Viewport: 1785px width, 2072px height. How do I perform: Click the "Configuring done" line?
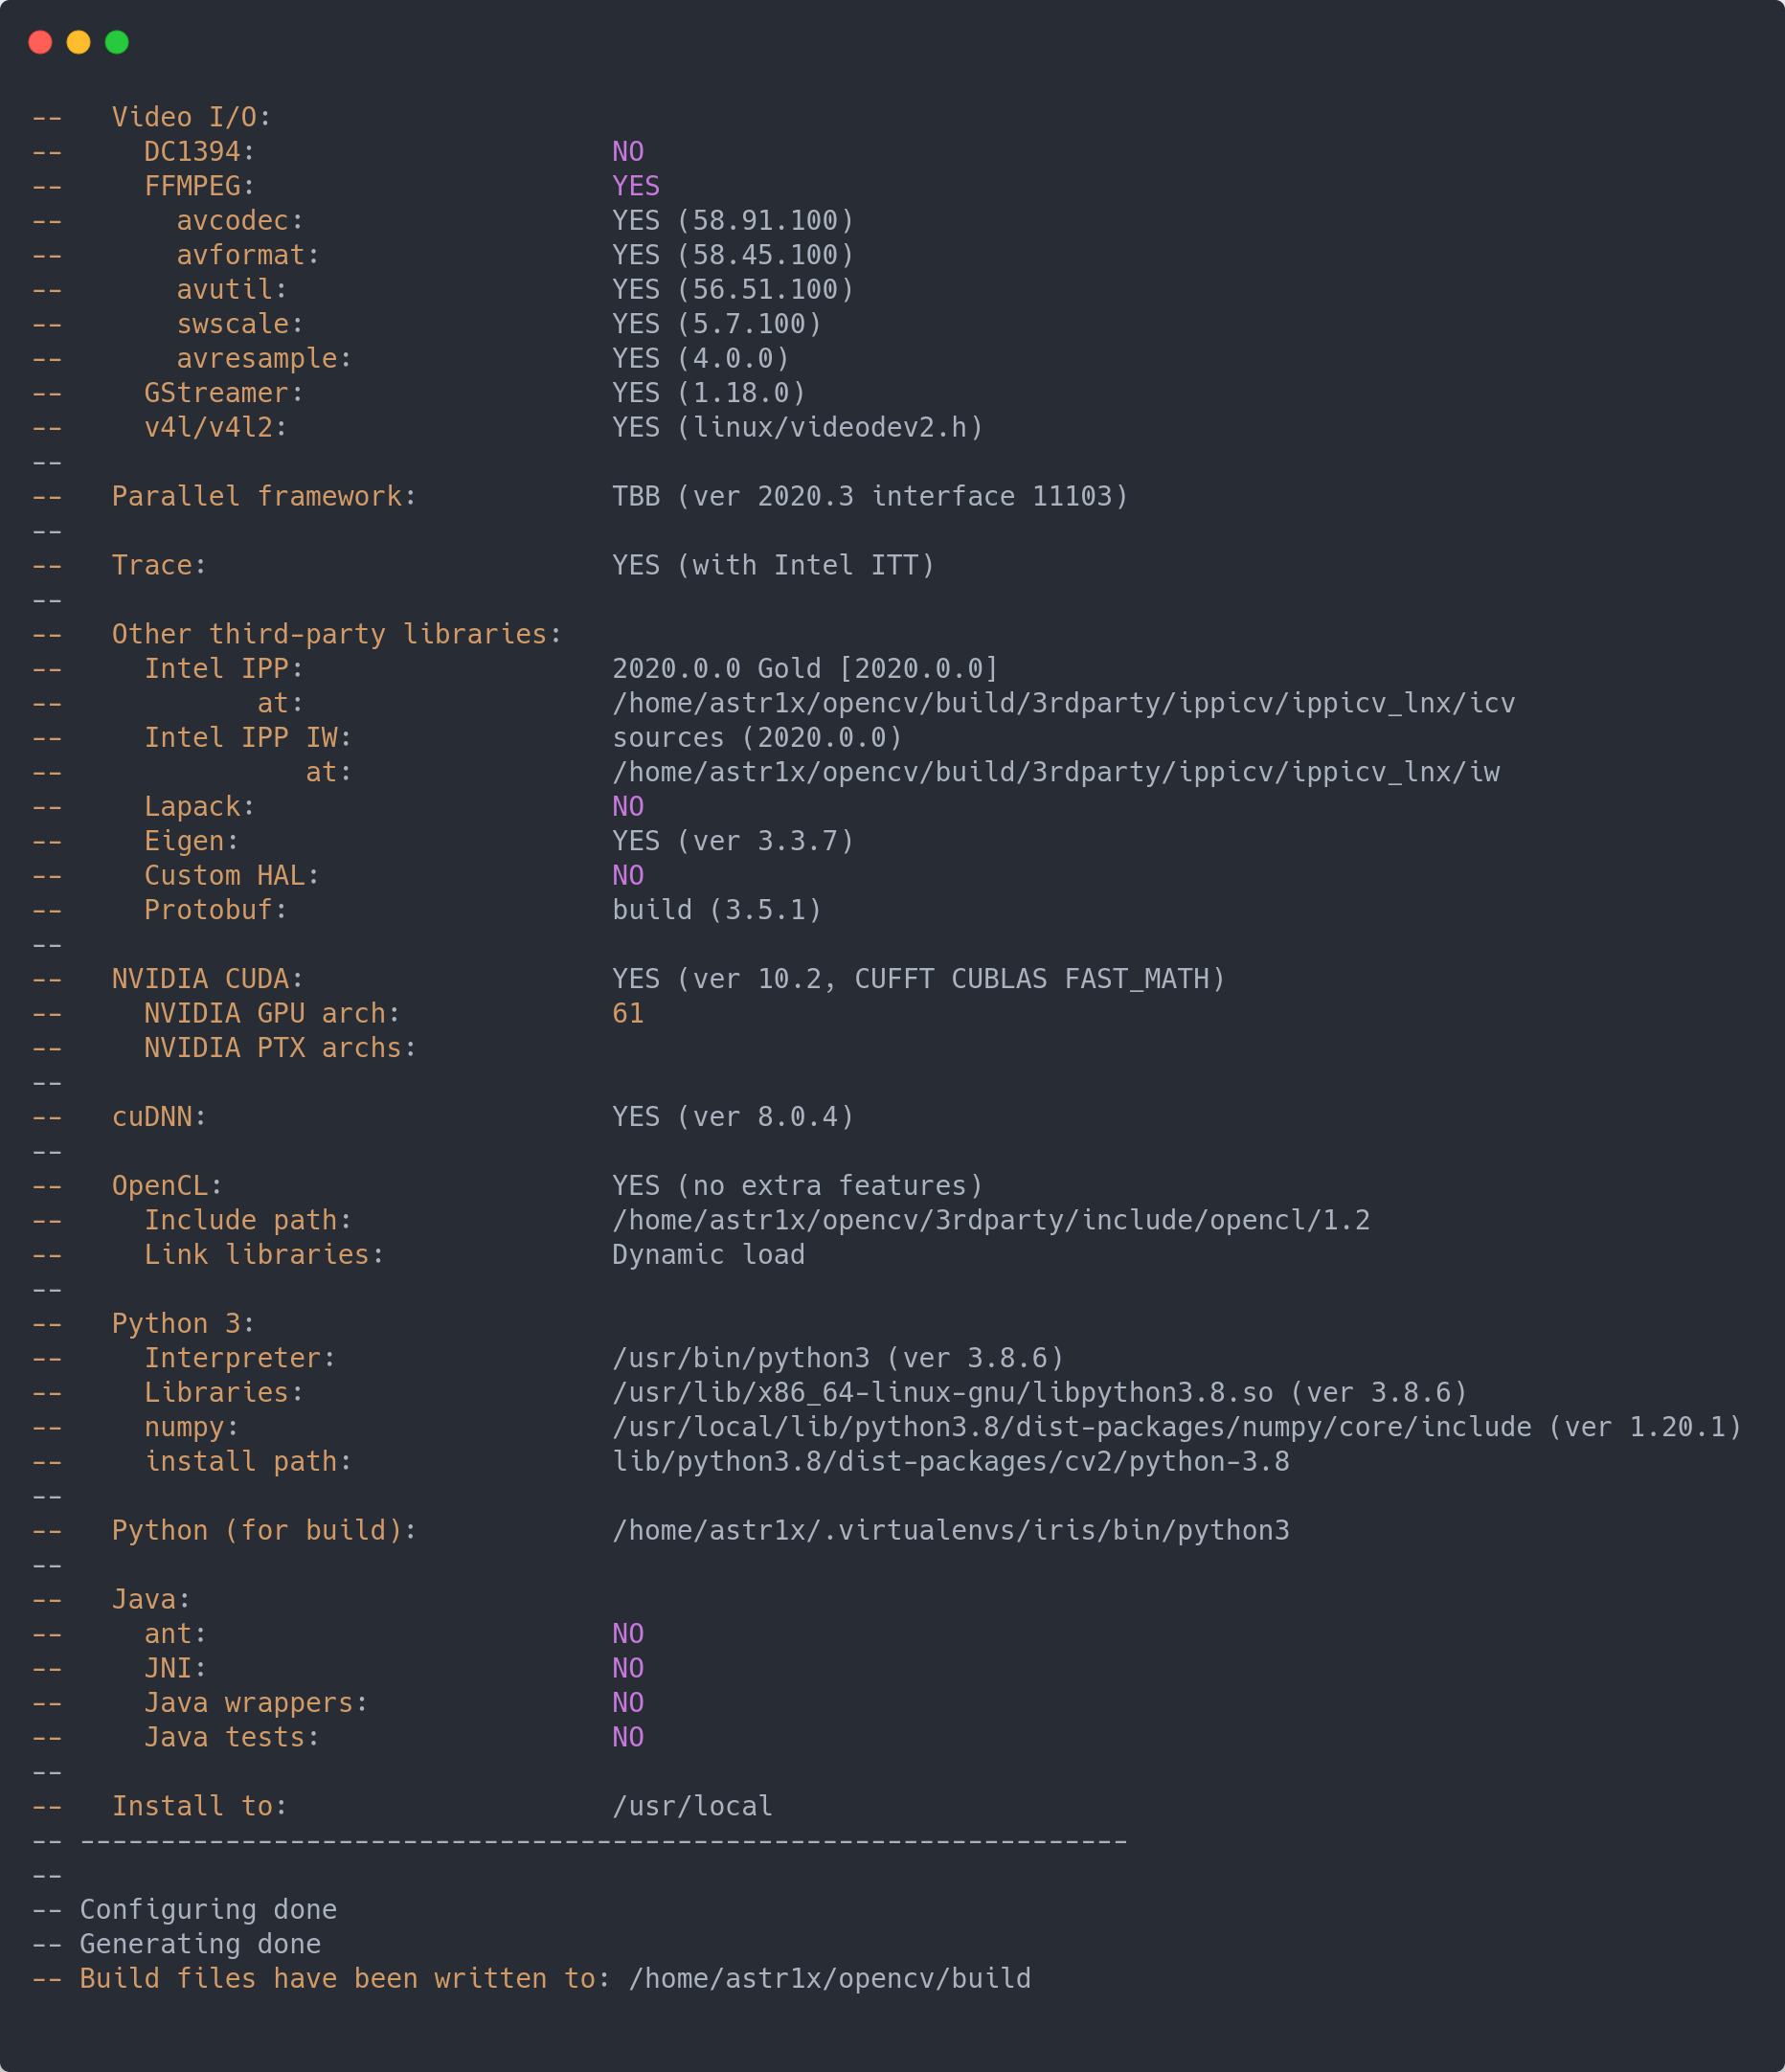tap(208, 1909)
